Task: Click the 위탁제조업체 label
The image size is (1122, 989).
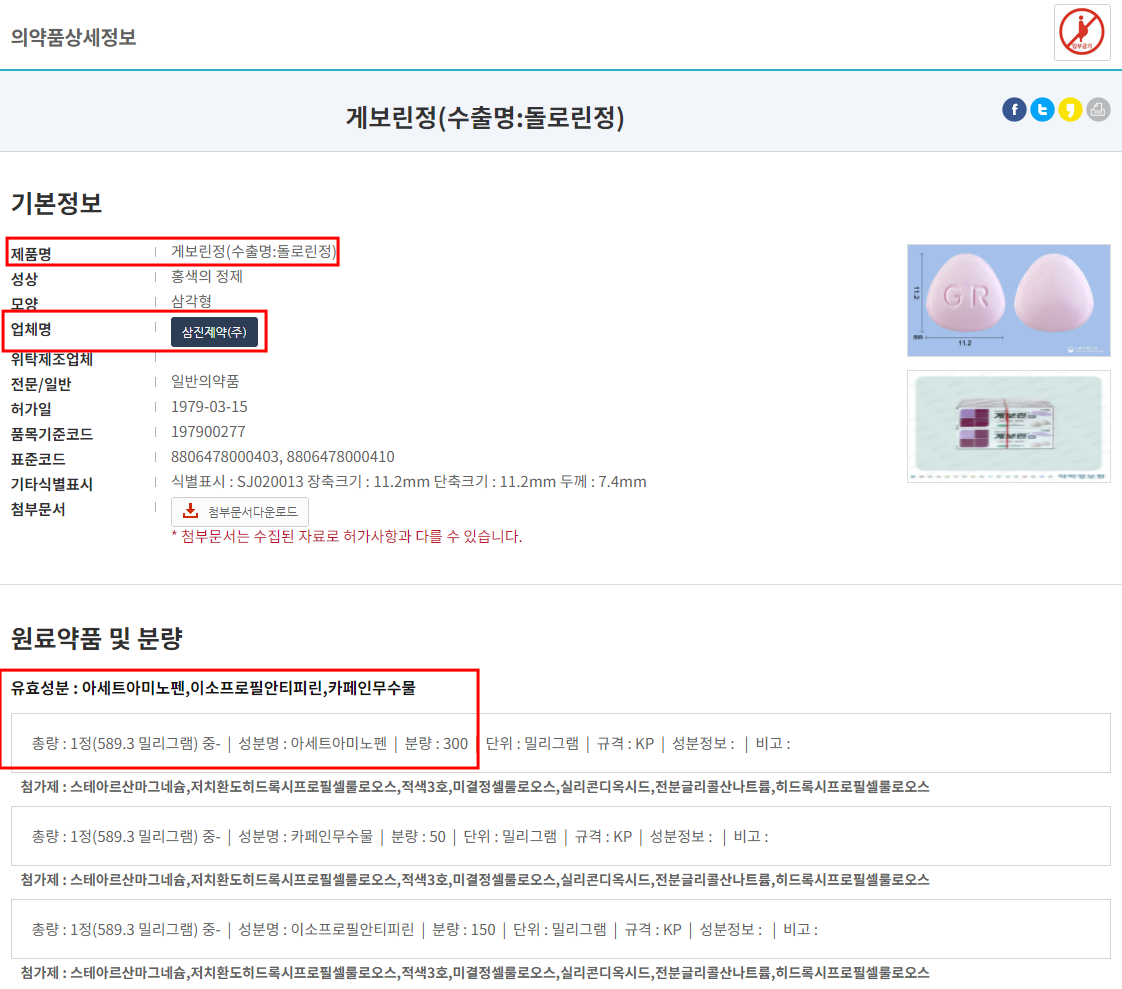Action: tap(52, 359)
